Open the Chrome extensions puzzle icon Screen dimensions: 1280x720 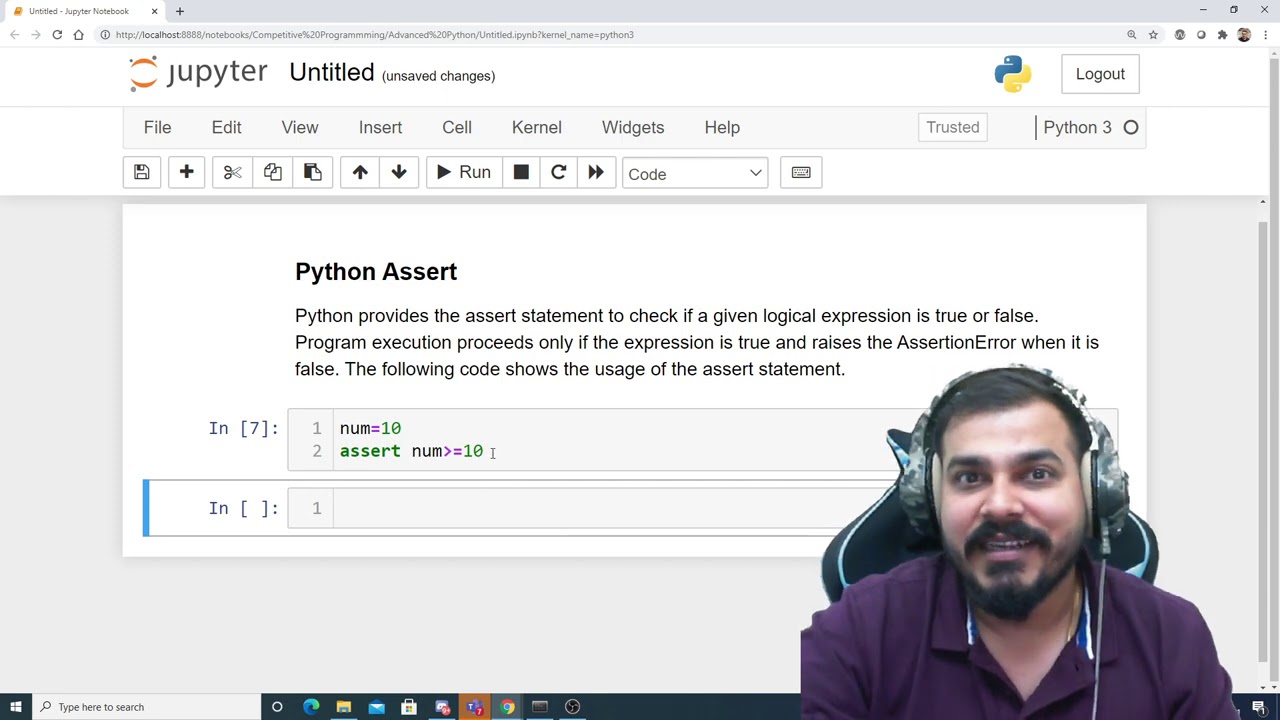[x=1222, y=35]
